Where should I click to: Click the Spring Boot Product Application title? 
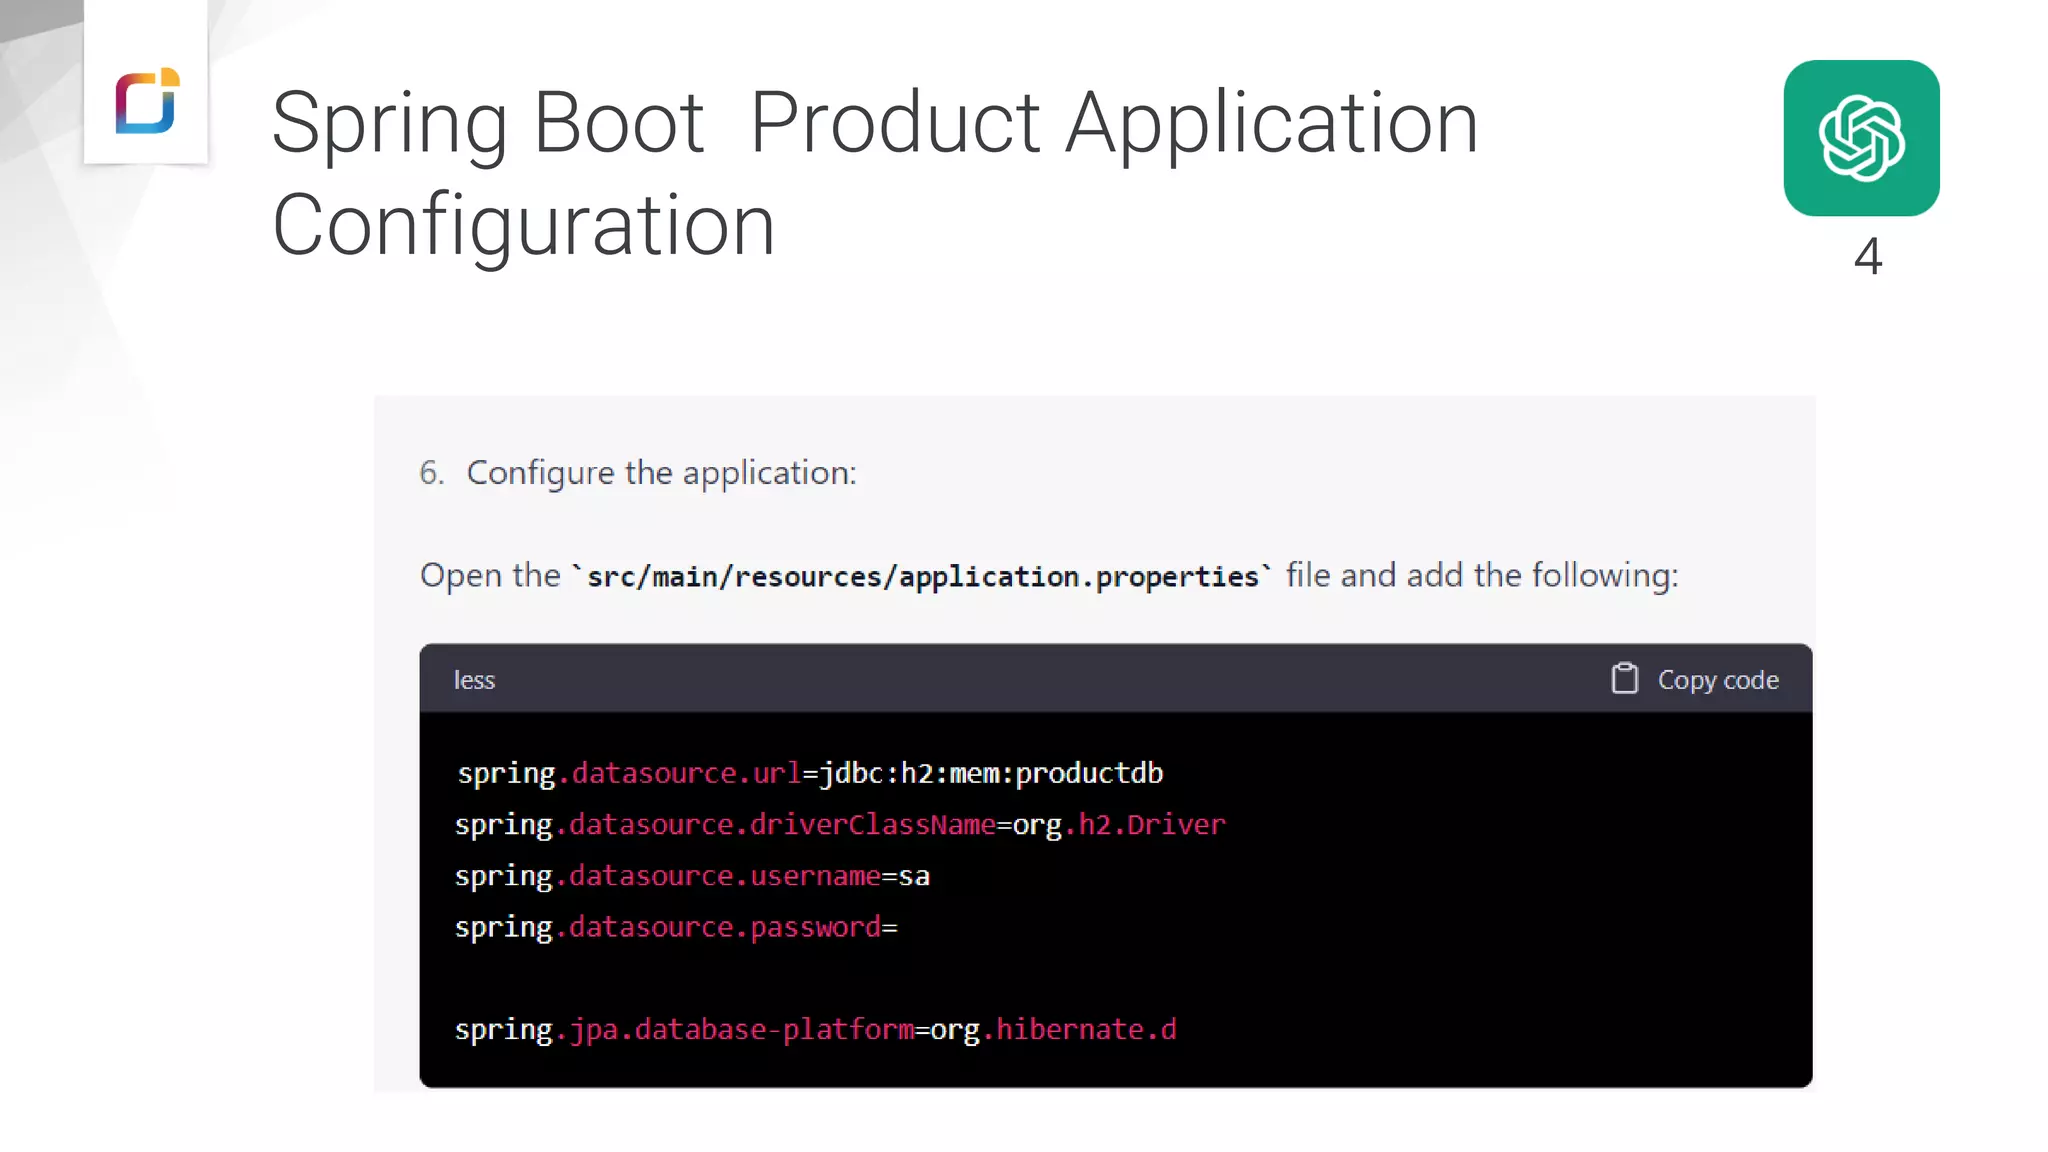pos(874,123)
